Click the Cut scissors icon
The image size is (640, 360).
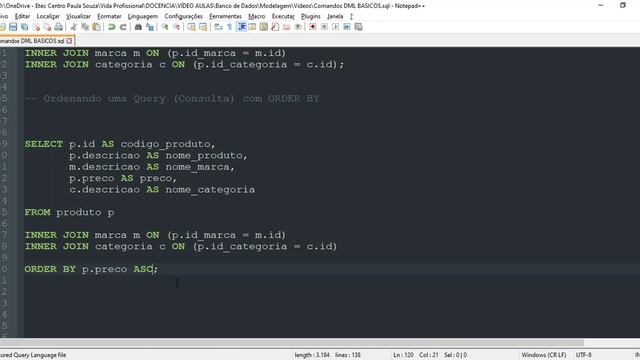click(x=73, y=27)
